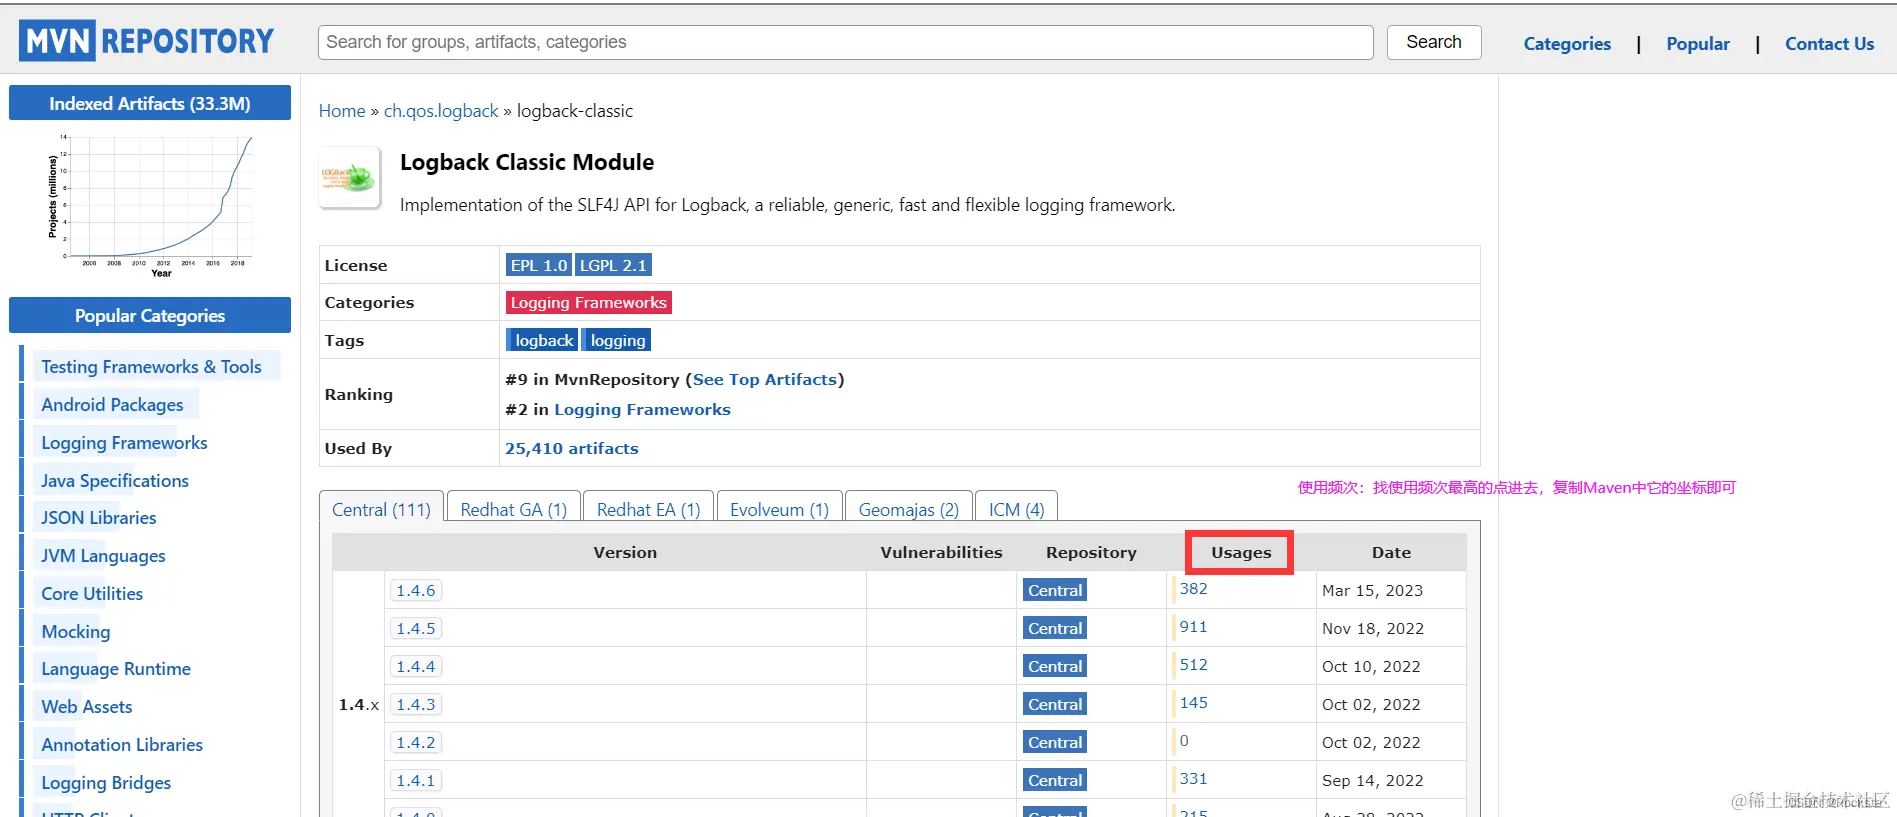Open the Categories top menu
Viewport: 1897px width, 817px height.
1567,44
